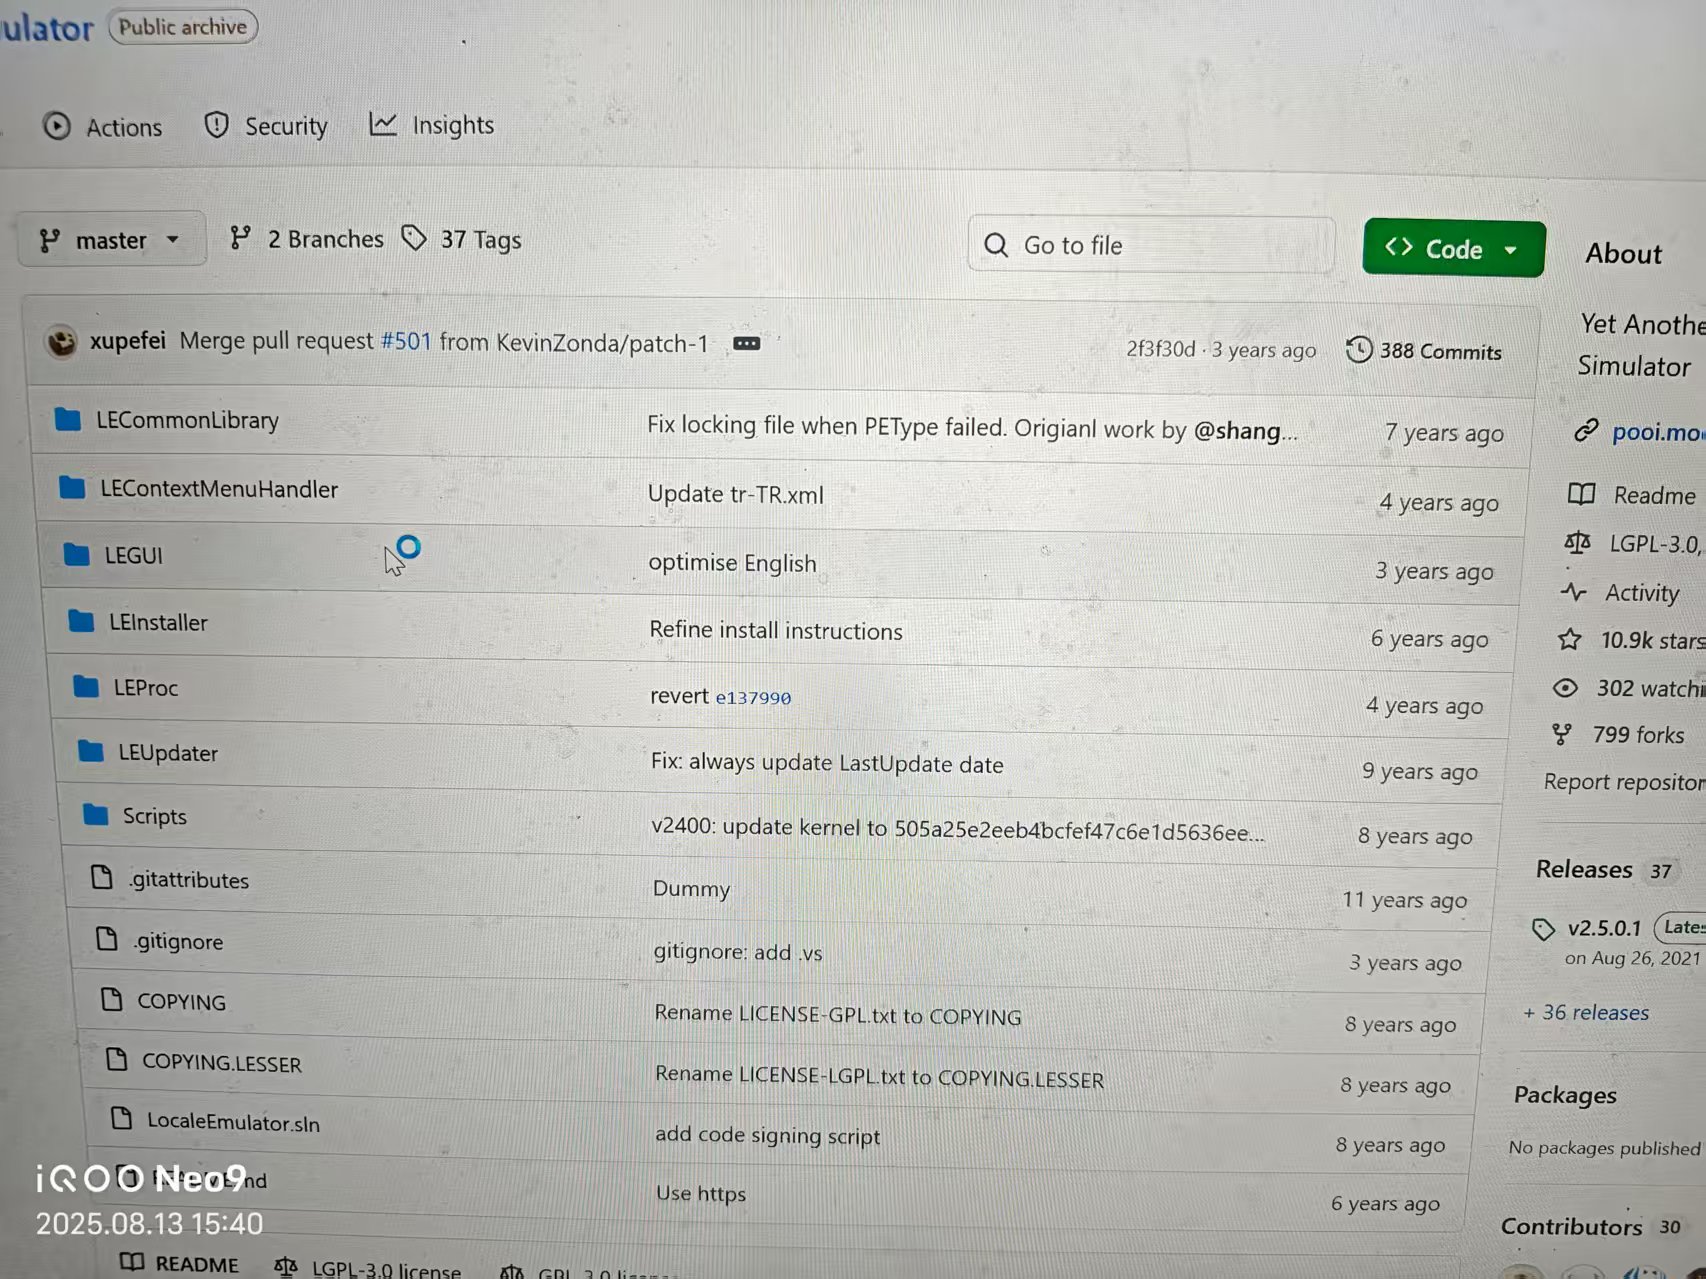
Task: Click xupefei's avatar image
Action: pos(62,343)
